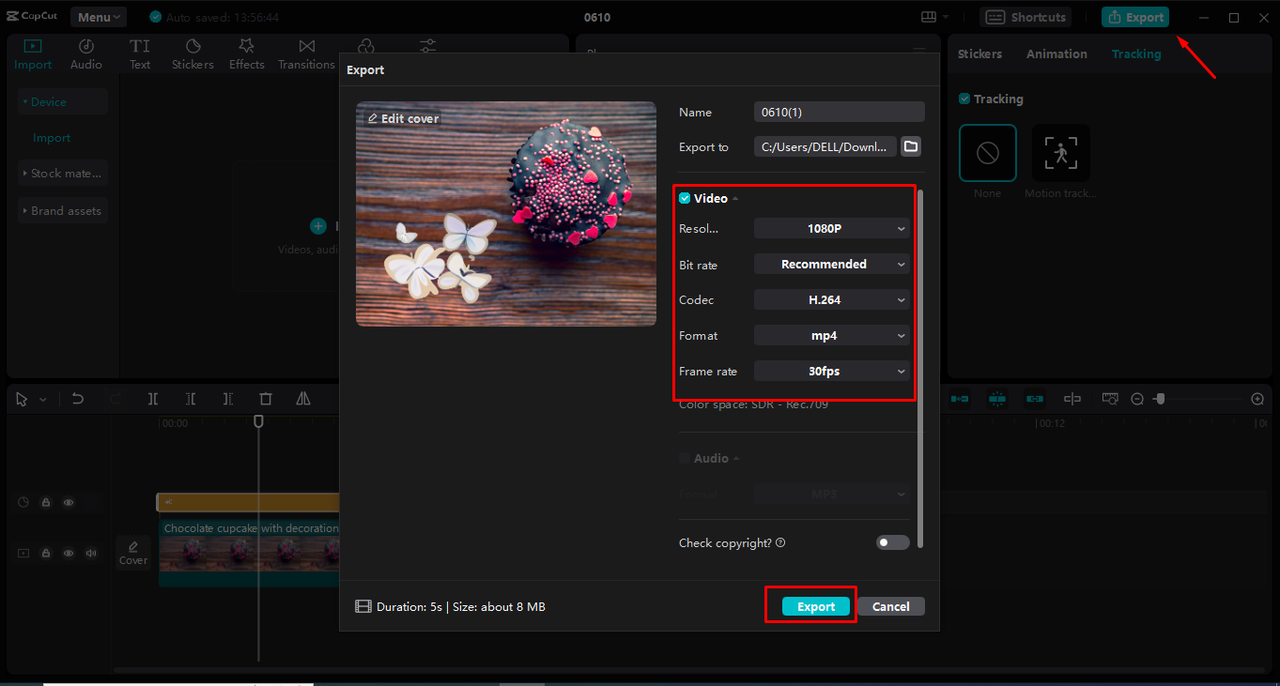Expand the Stock materials tree item
The height and width of the screenshot is (686, 1280).
point(62,173)
